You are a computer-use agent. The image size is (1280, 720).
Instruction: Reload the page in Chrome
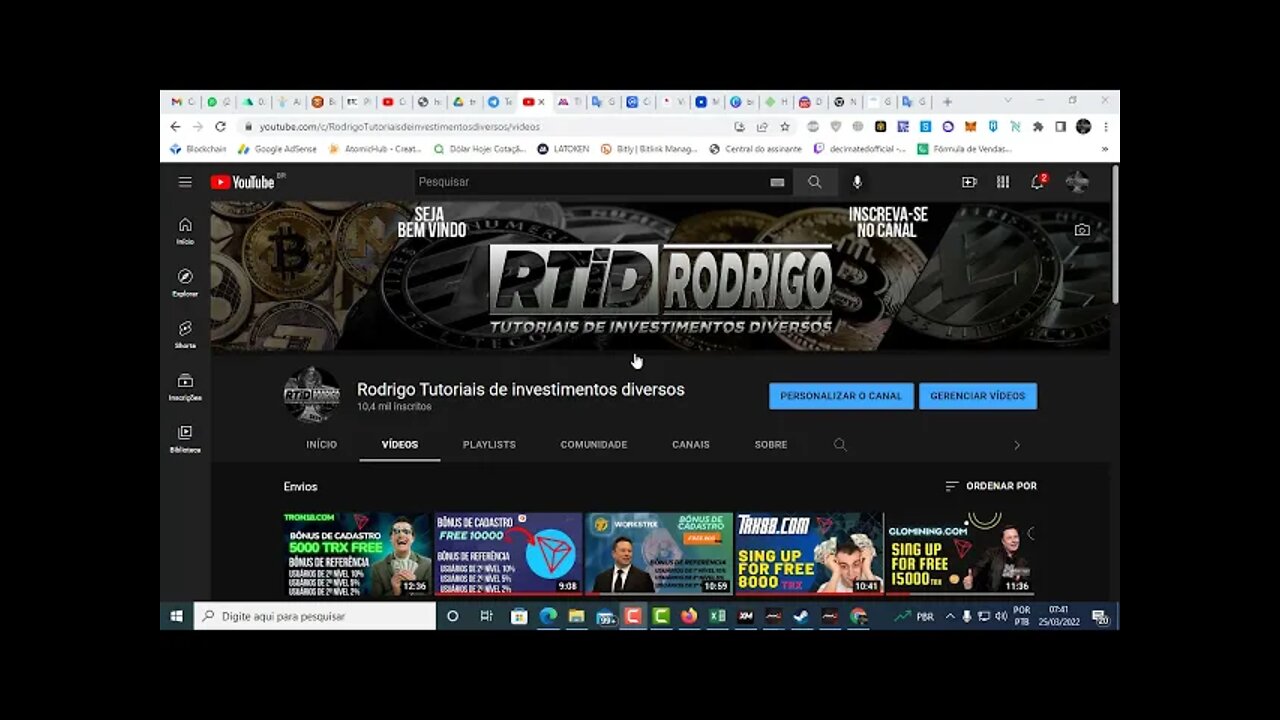click(220, 127)
